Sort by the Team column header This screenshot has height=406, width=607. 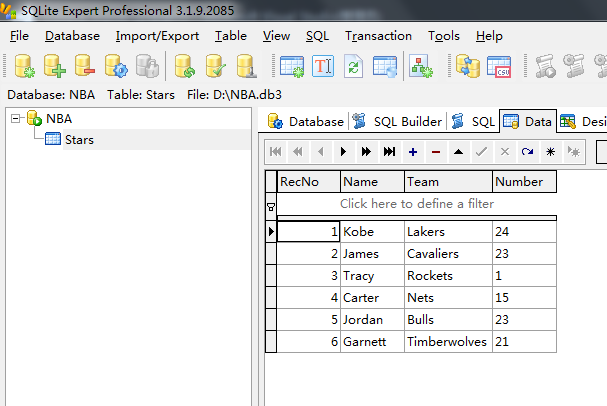click(448, 182)
